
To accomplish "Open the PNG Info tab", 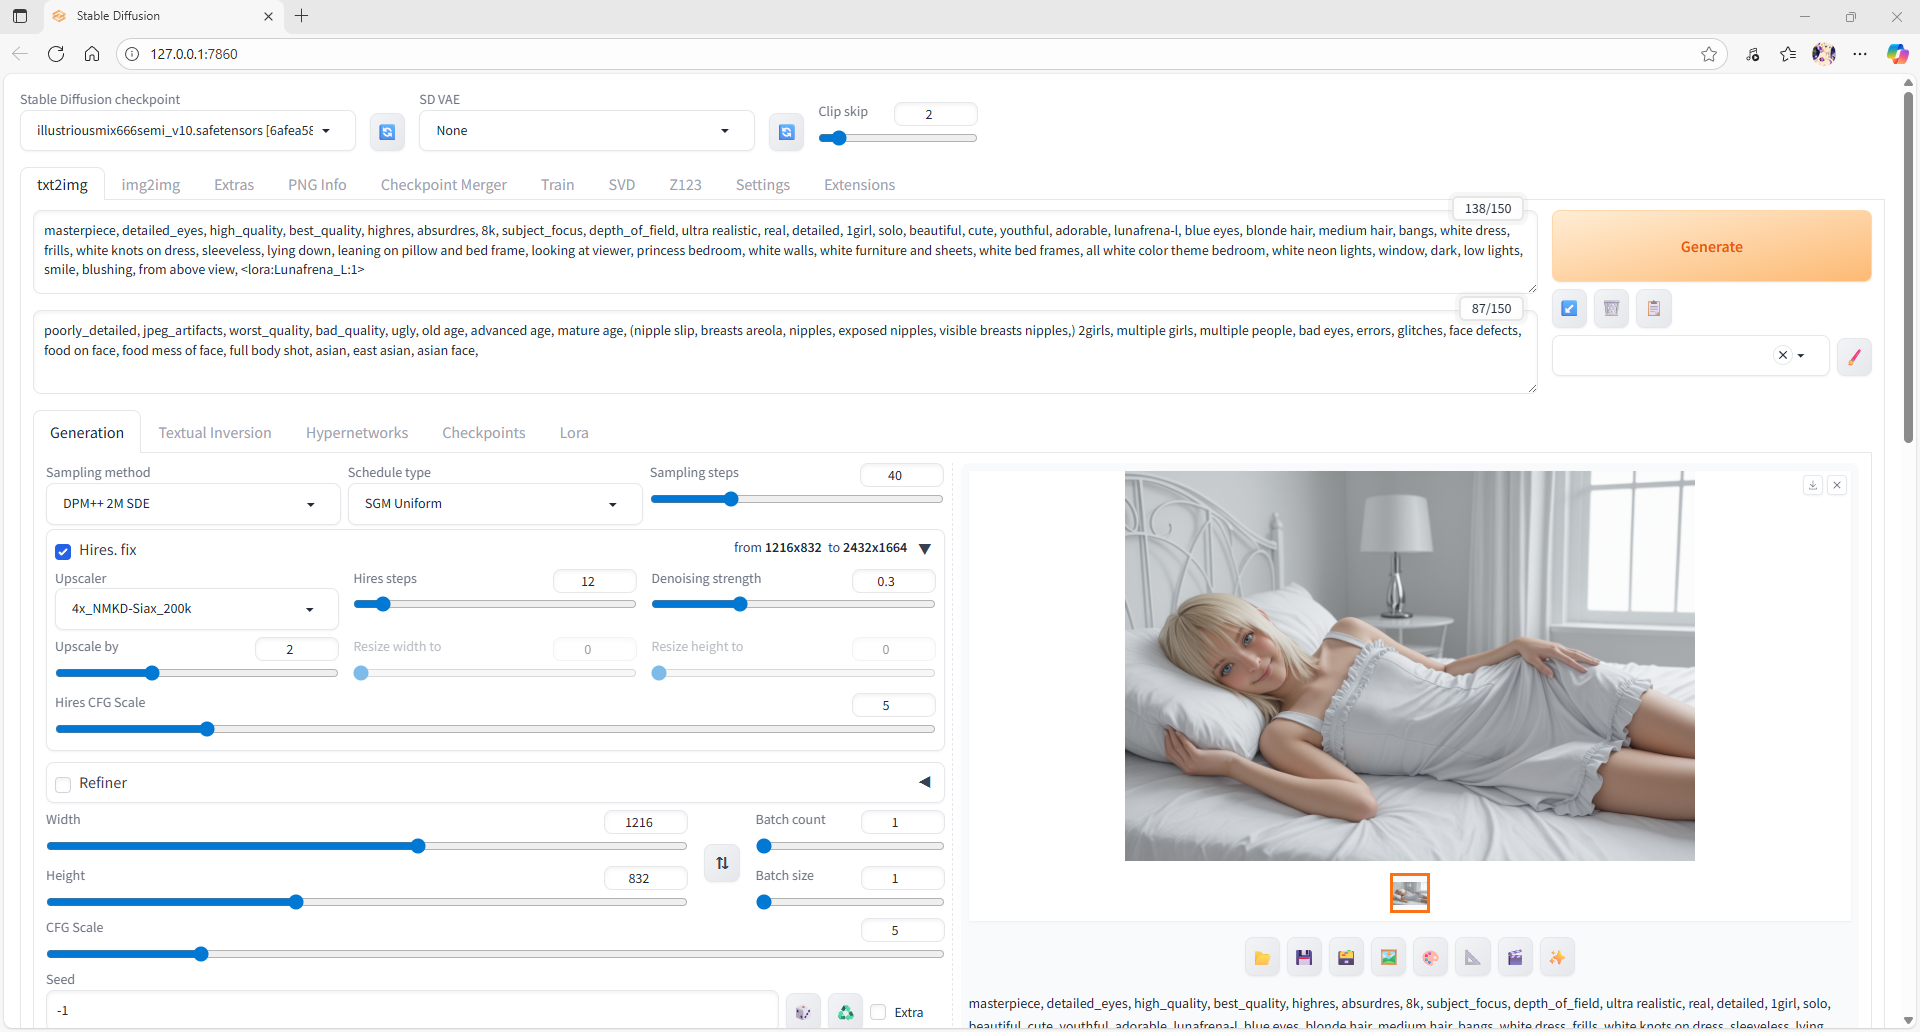I will [317, 185].
